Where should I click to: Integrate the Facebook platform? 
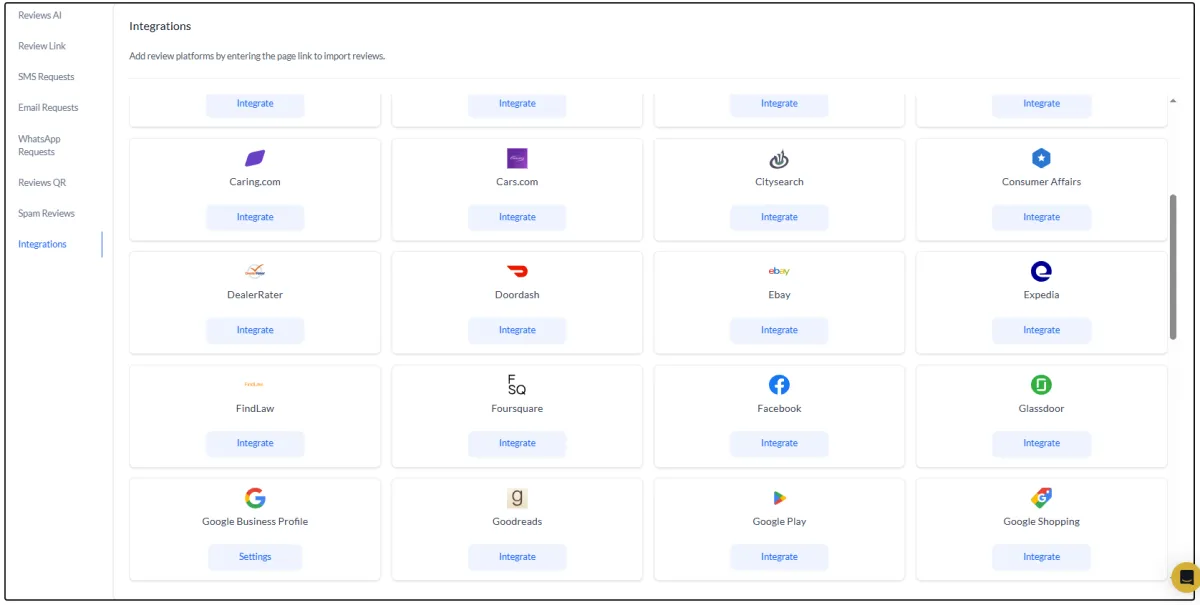[x=779, y=443]
